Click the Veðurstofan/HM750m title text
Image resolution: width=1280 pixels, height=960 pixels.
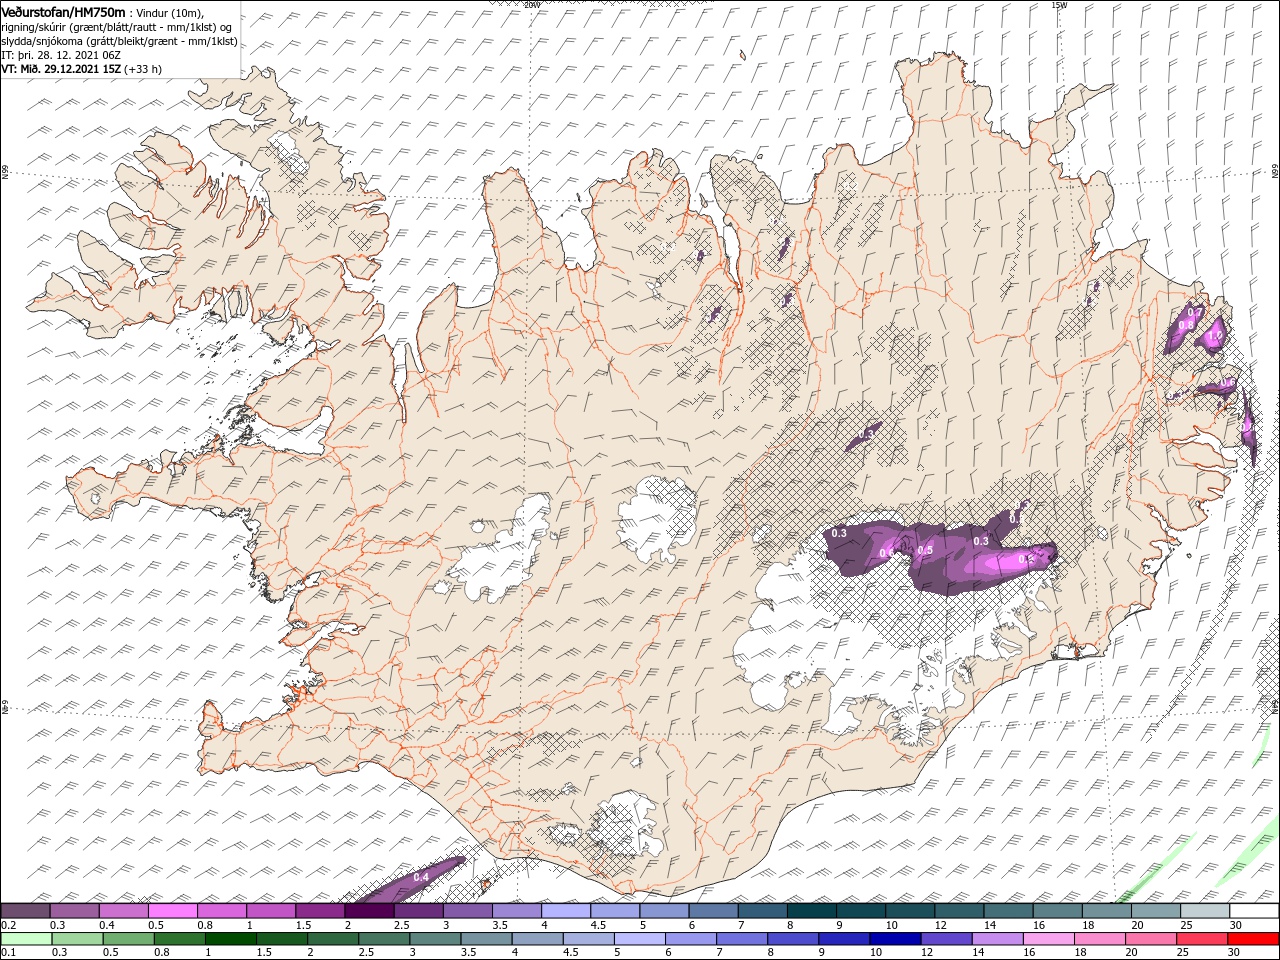tap(63, 11)
